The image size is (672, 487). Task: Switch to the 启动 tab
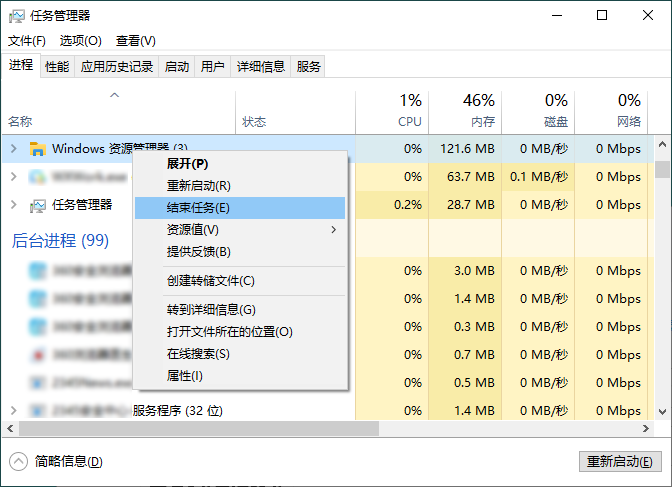(177, 66)
